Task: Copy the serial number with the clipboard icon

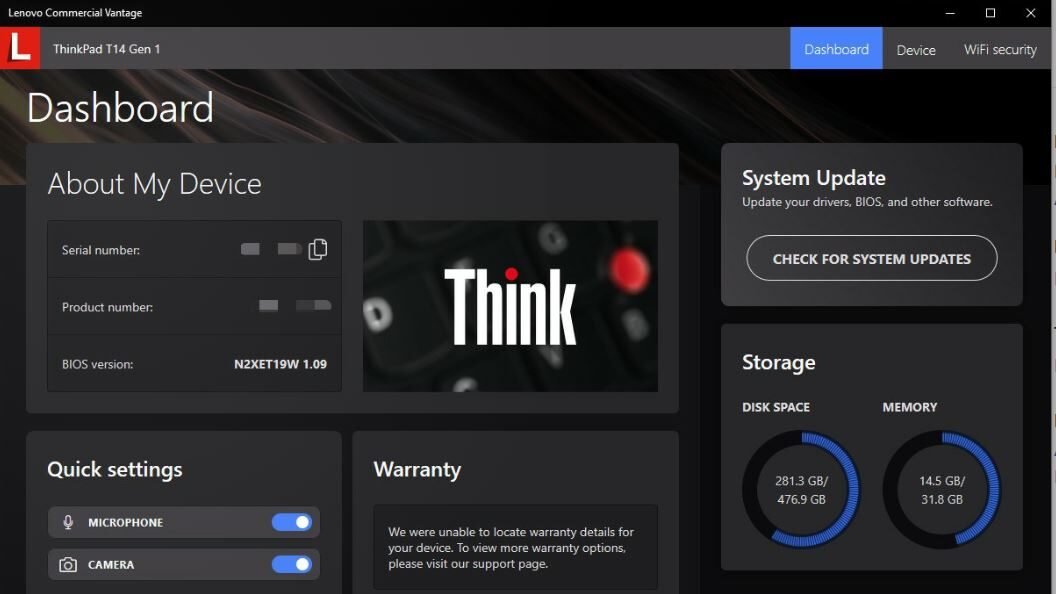Action: [x=318, y=249]
